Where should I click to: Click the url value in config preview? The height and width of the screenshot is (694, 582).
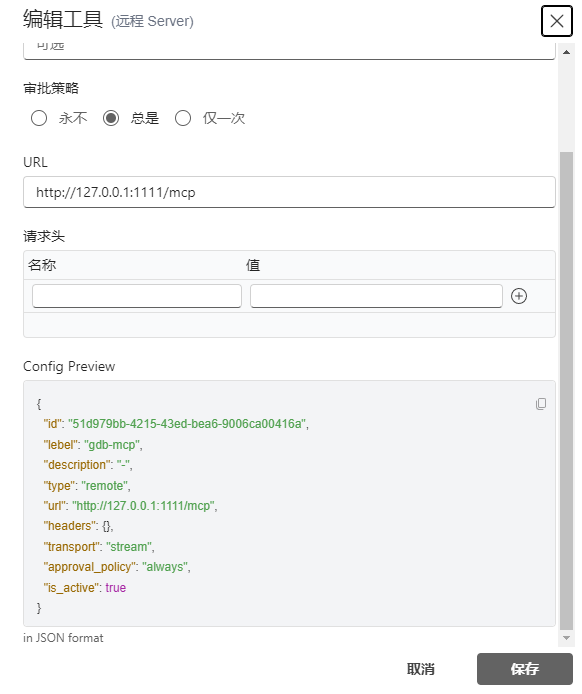click(143, 506)
